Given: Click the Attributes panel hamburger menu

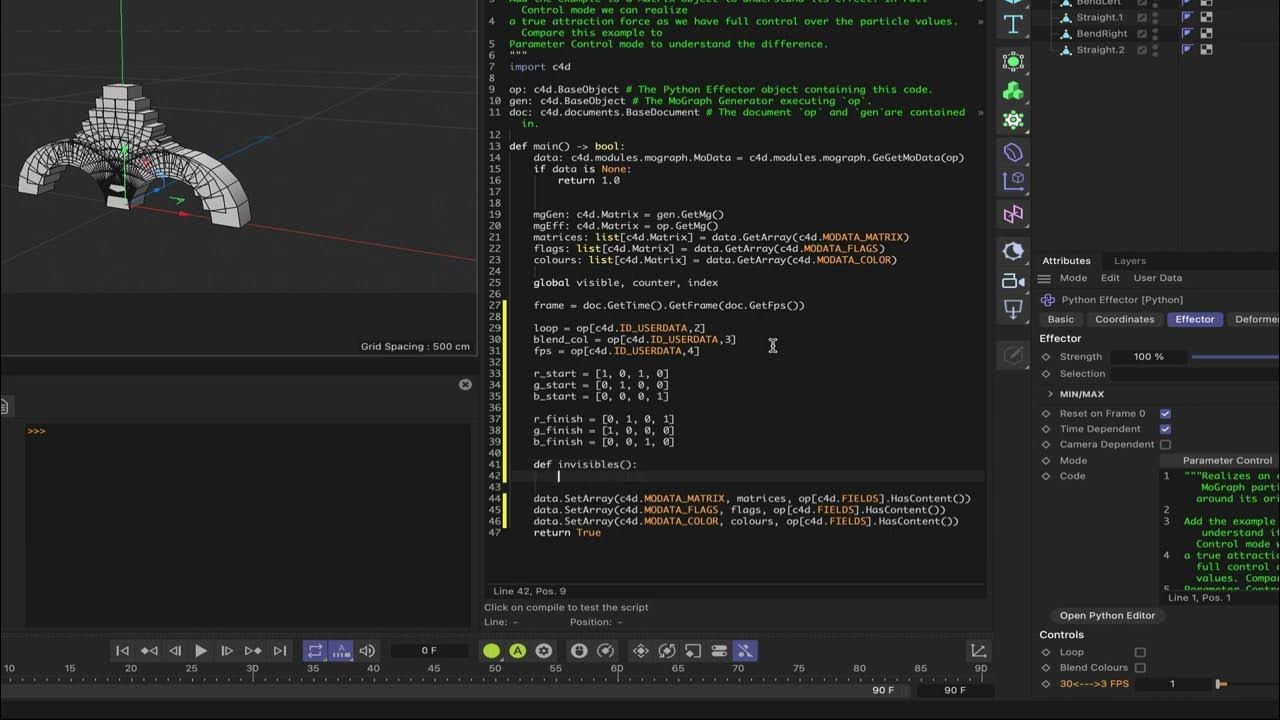Looking at the screenshot, I should pos(1044,278).
